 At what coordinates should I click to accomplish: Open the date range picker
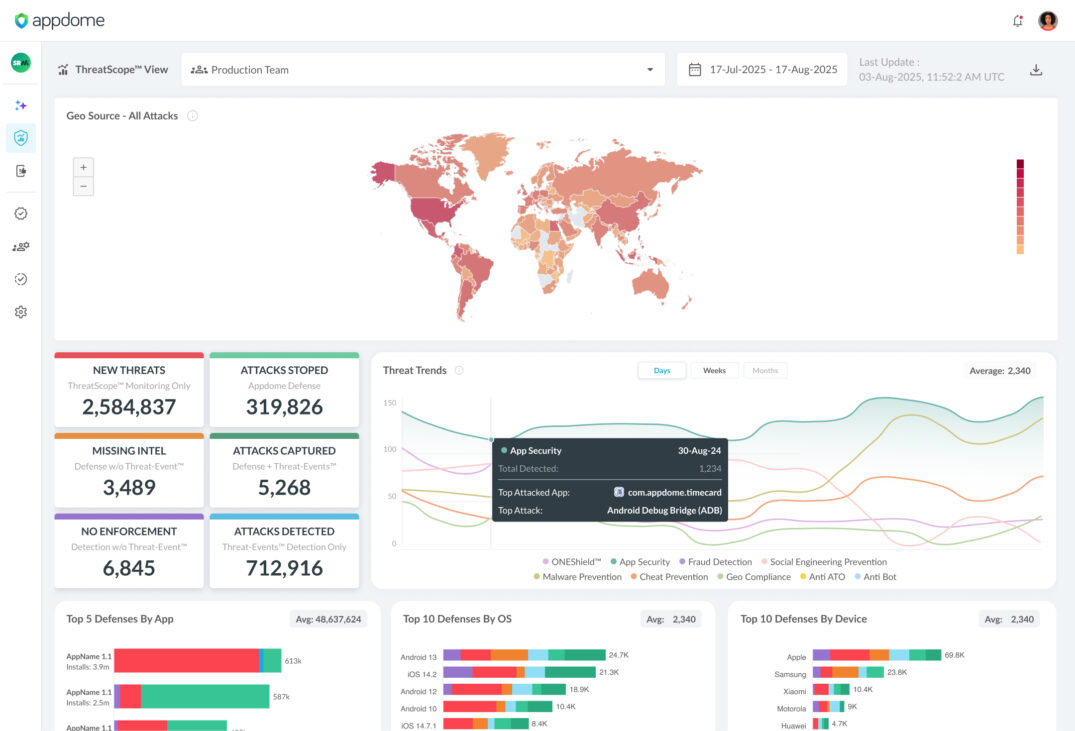(763, 70)
